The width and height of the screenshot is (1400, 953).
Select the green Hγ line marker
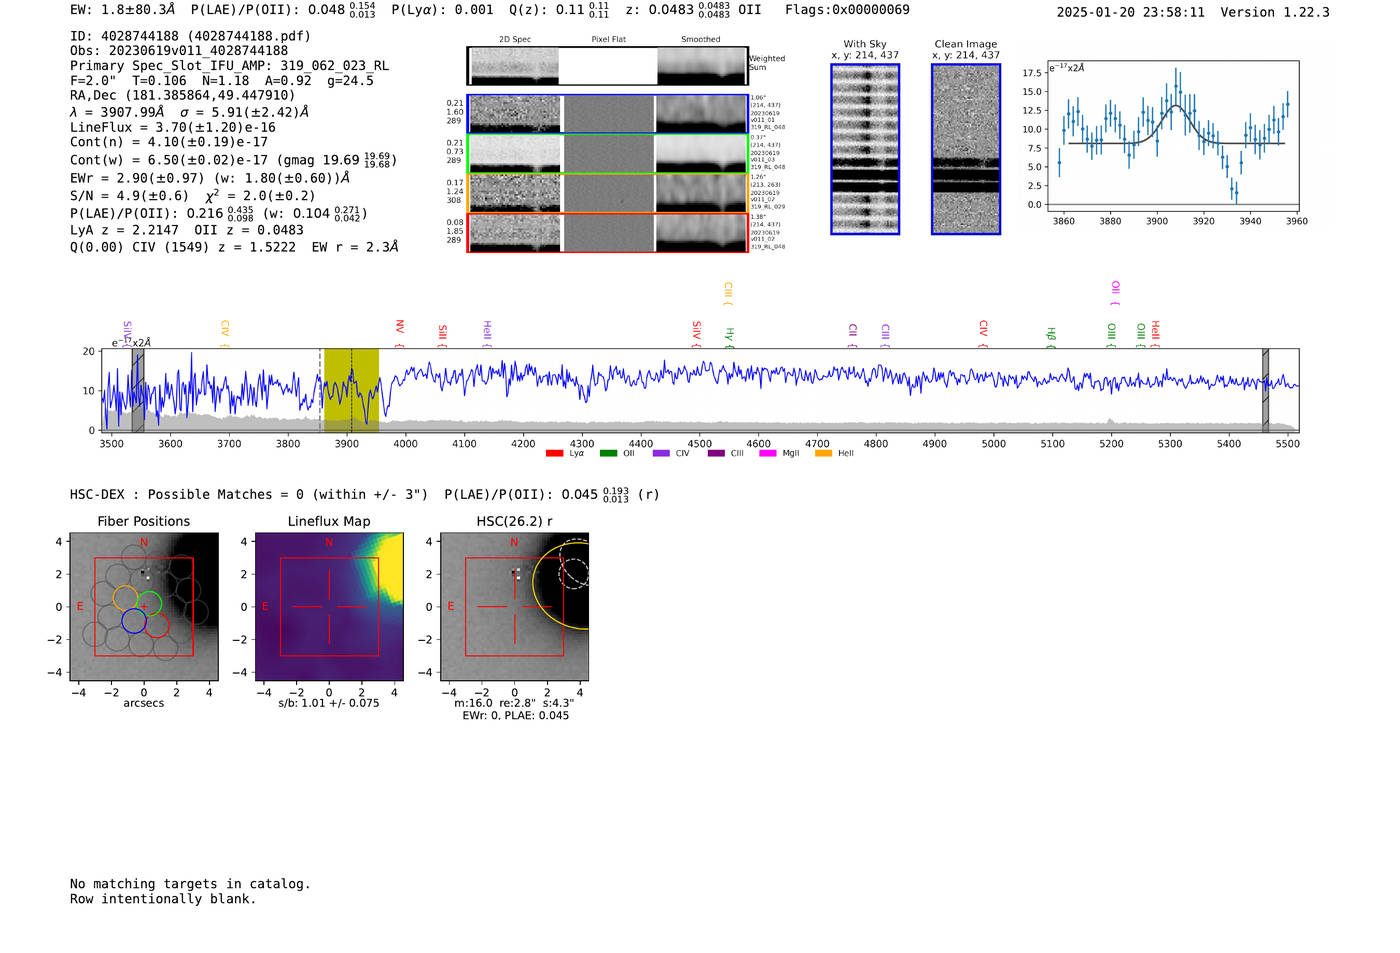pos(730,337)
